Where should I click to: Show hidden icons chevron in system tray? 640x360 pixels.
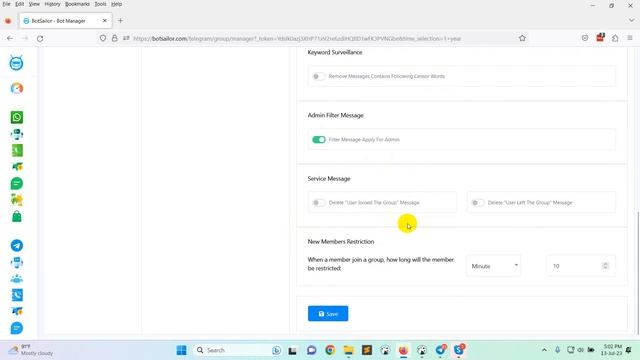(544, 350)
